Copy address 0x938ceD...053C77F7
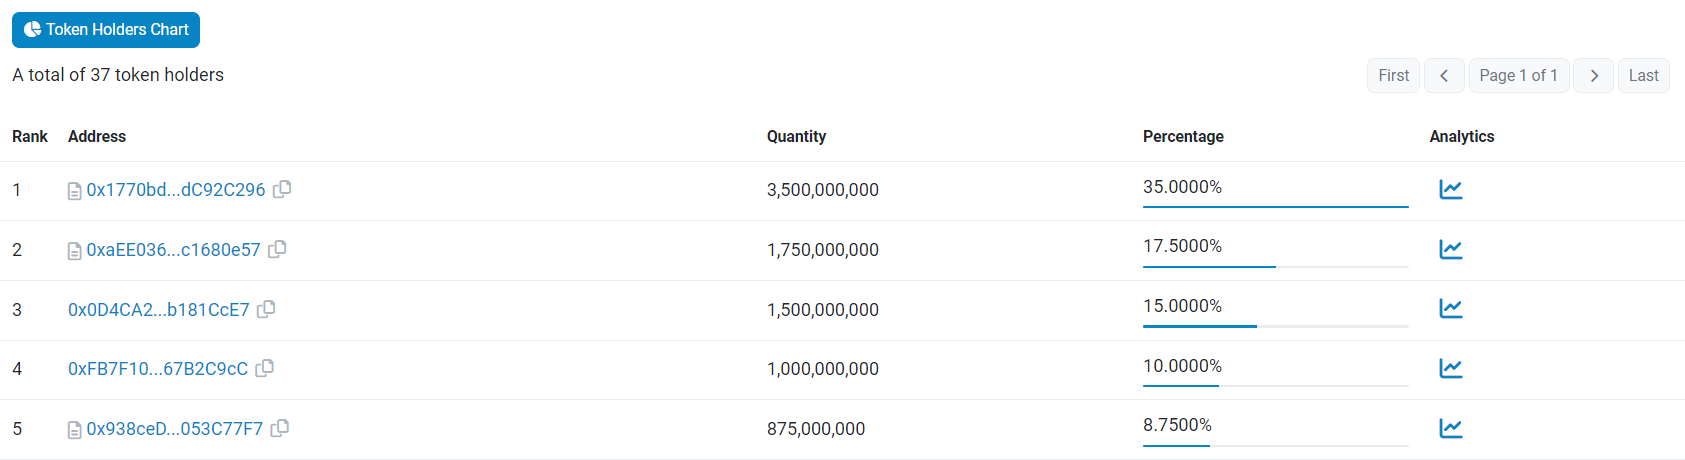This screenshot has width=1685, height=460. click(281, 428)
